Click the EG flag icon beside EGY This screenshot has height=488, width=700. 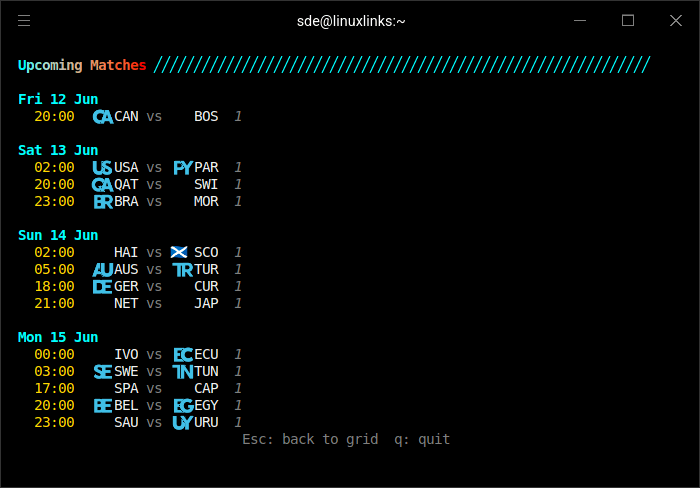click(x=183, y=406)
